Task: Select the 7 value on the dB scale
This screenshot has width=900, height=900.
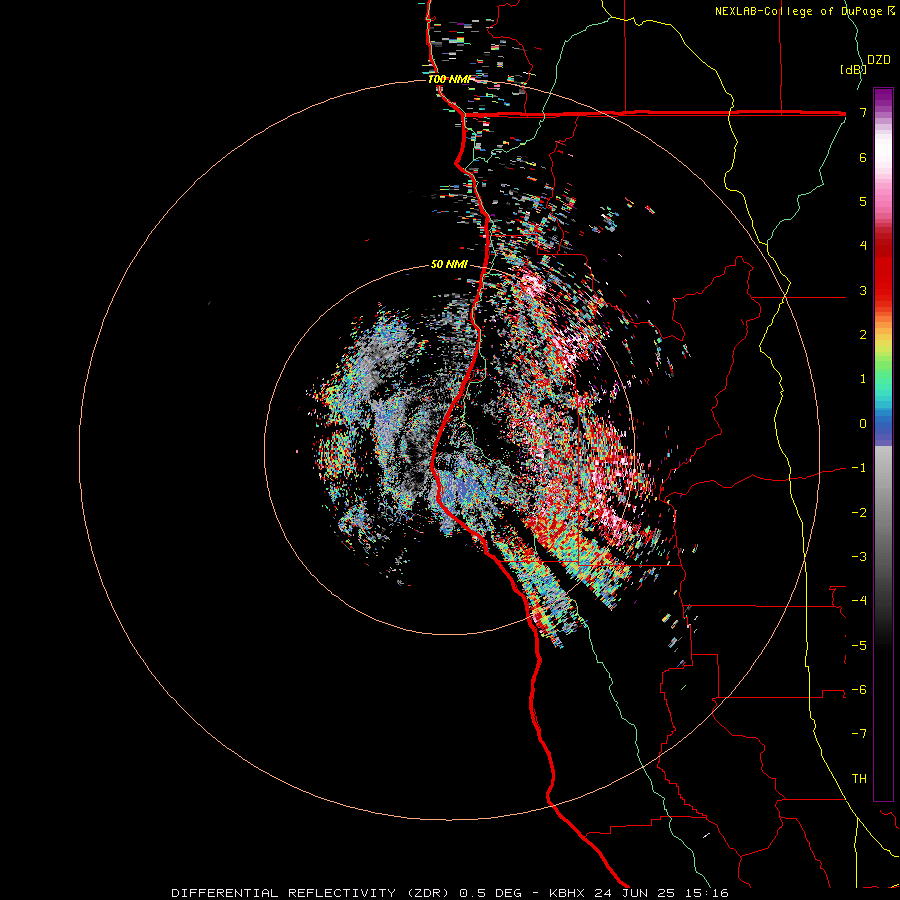Action: click(863, 112)
